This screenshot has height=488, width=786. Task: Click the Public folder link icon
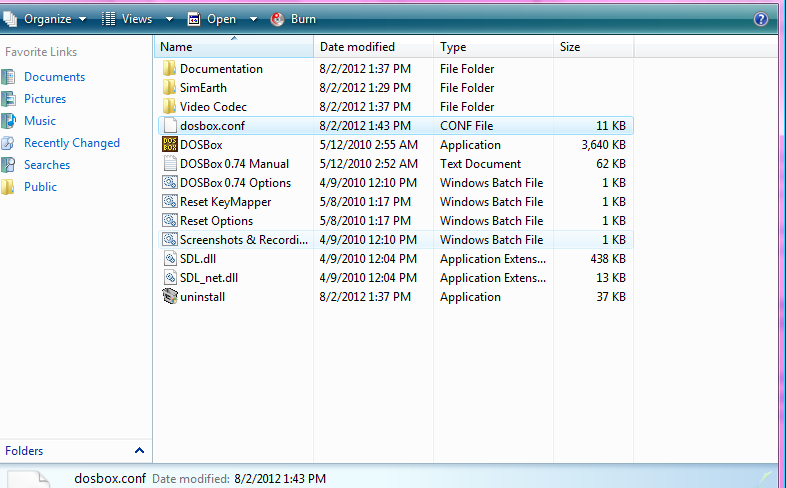[8, 187]
